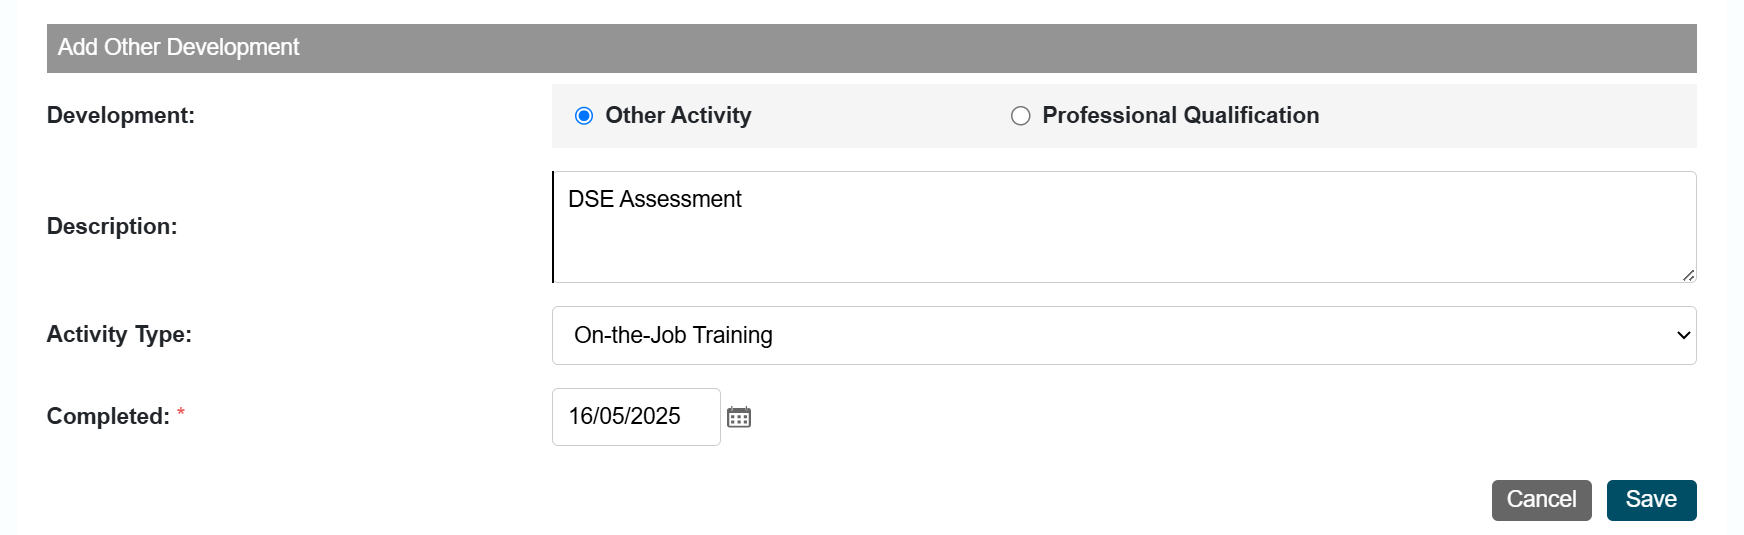Select the Professional Qualification radio button
Viewport: 1744px width, 535px height.
click(x=1020, y=116)
